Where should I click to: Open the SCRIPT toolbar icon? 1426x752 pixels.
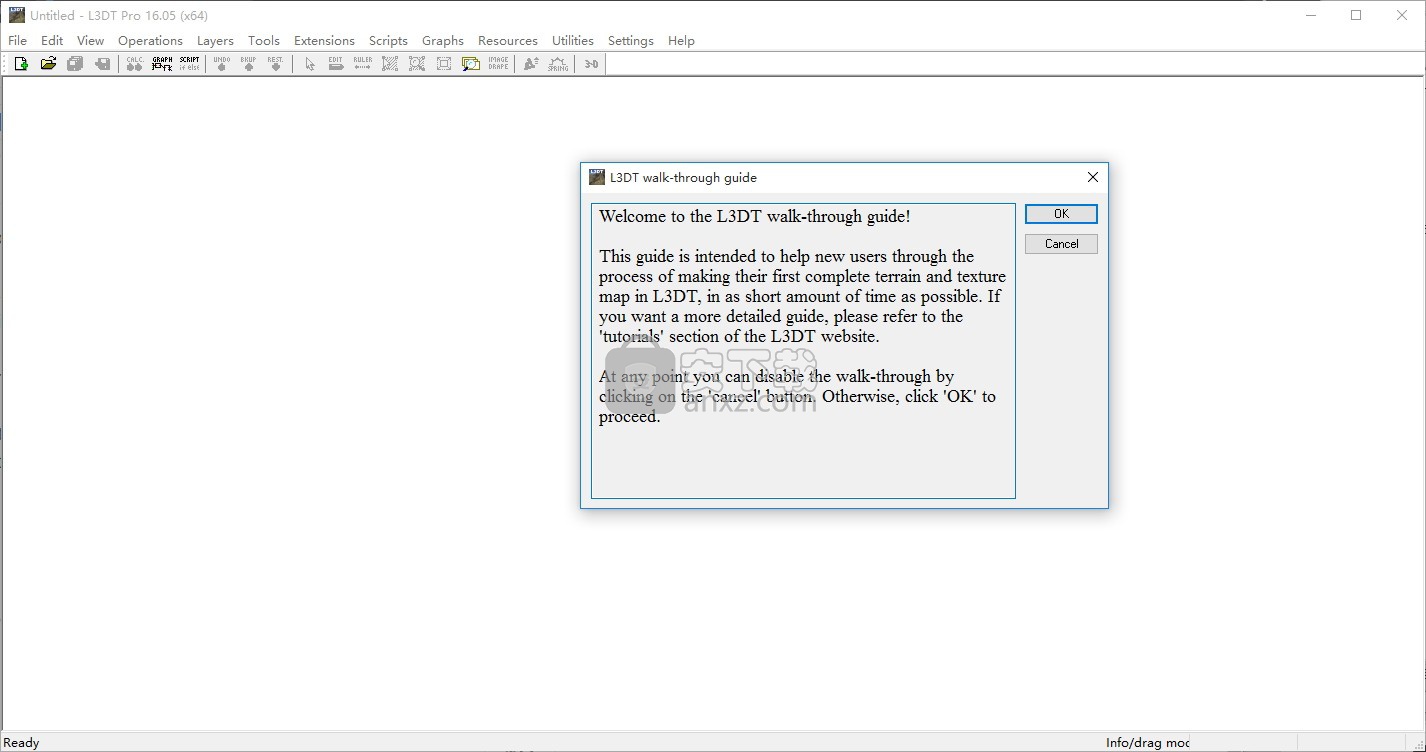[x=189, y=64]
